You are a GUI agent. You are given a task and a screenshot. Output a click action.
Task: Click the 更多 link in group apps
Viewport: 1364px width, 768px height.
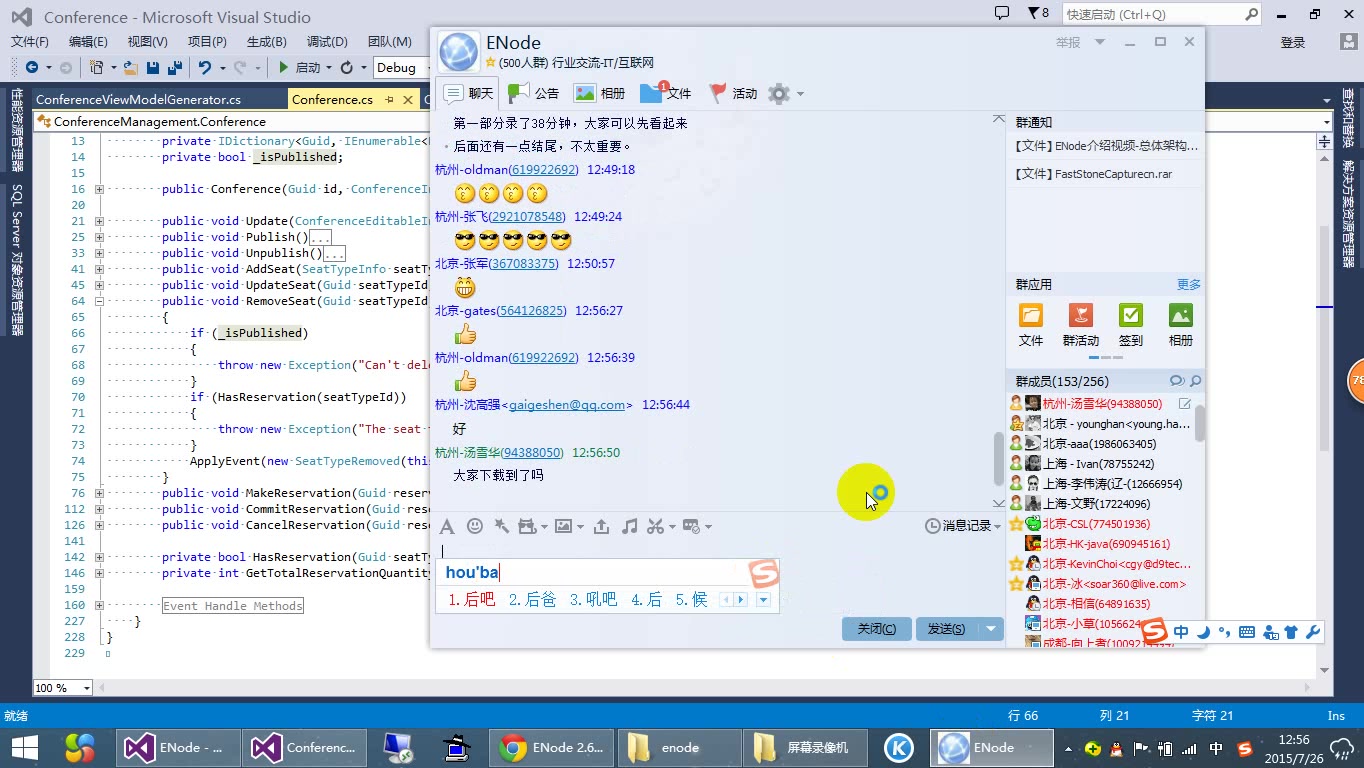pos(1189,285)
